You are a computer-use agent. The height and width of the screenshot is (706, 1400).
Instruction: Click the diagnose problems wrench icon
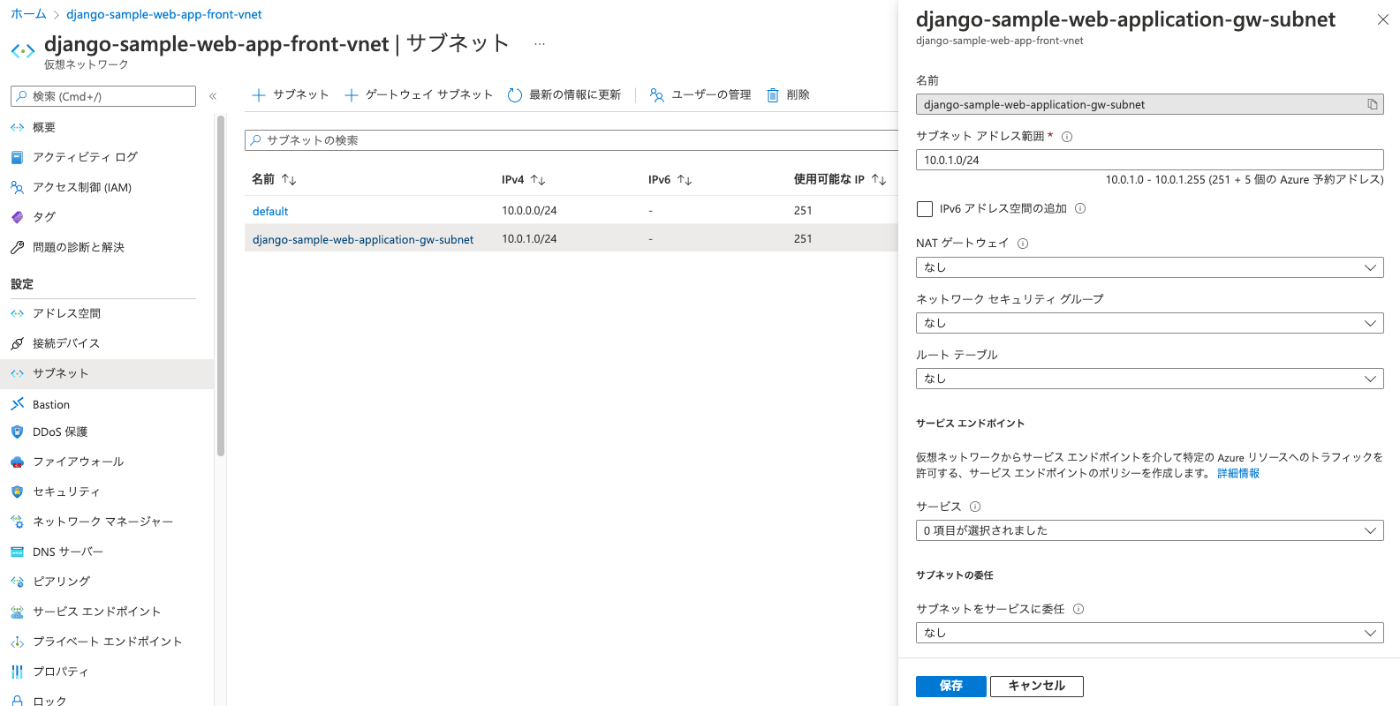pyautogui.click(x=17, y=247)
